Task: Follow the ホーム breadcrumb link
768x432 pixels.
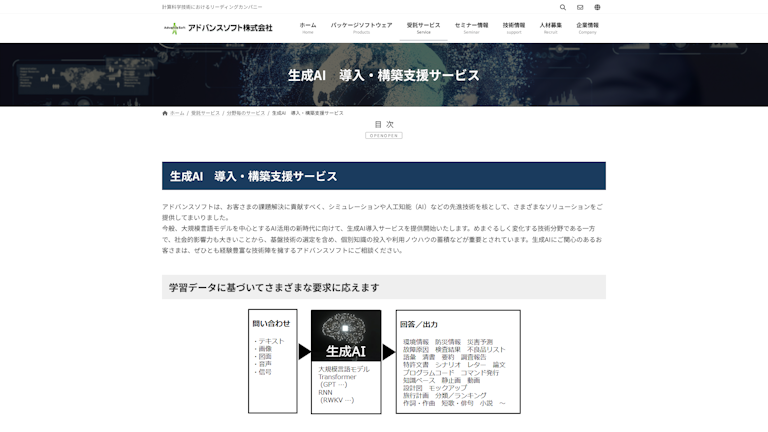Action: tap(177, 113)
